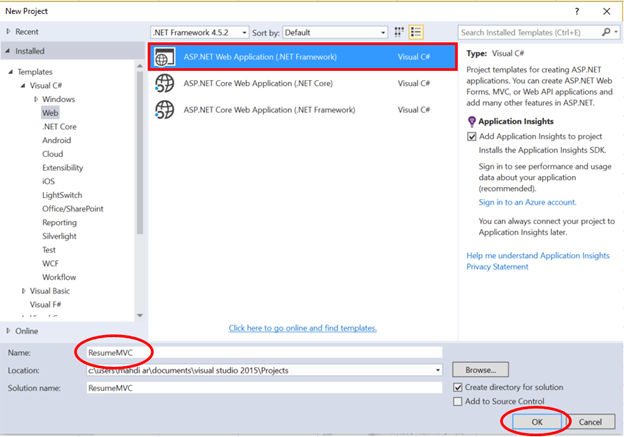
Task: Open the Location path dropdown
Action: pos(437,370)
